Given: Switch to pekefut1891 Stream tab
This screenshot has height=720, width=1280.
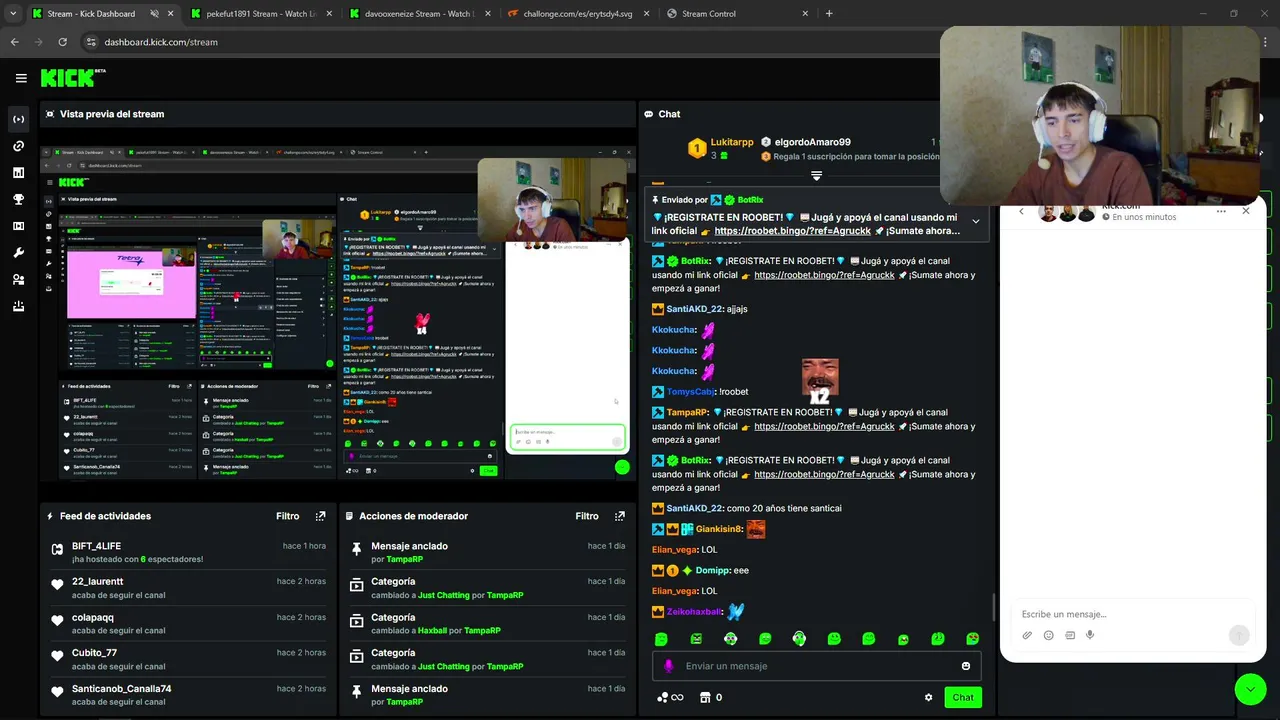Looking at the screenshot, I should click(x=260, y=14).
